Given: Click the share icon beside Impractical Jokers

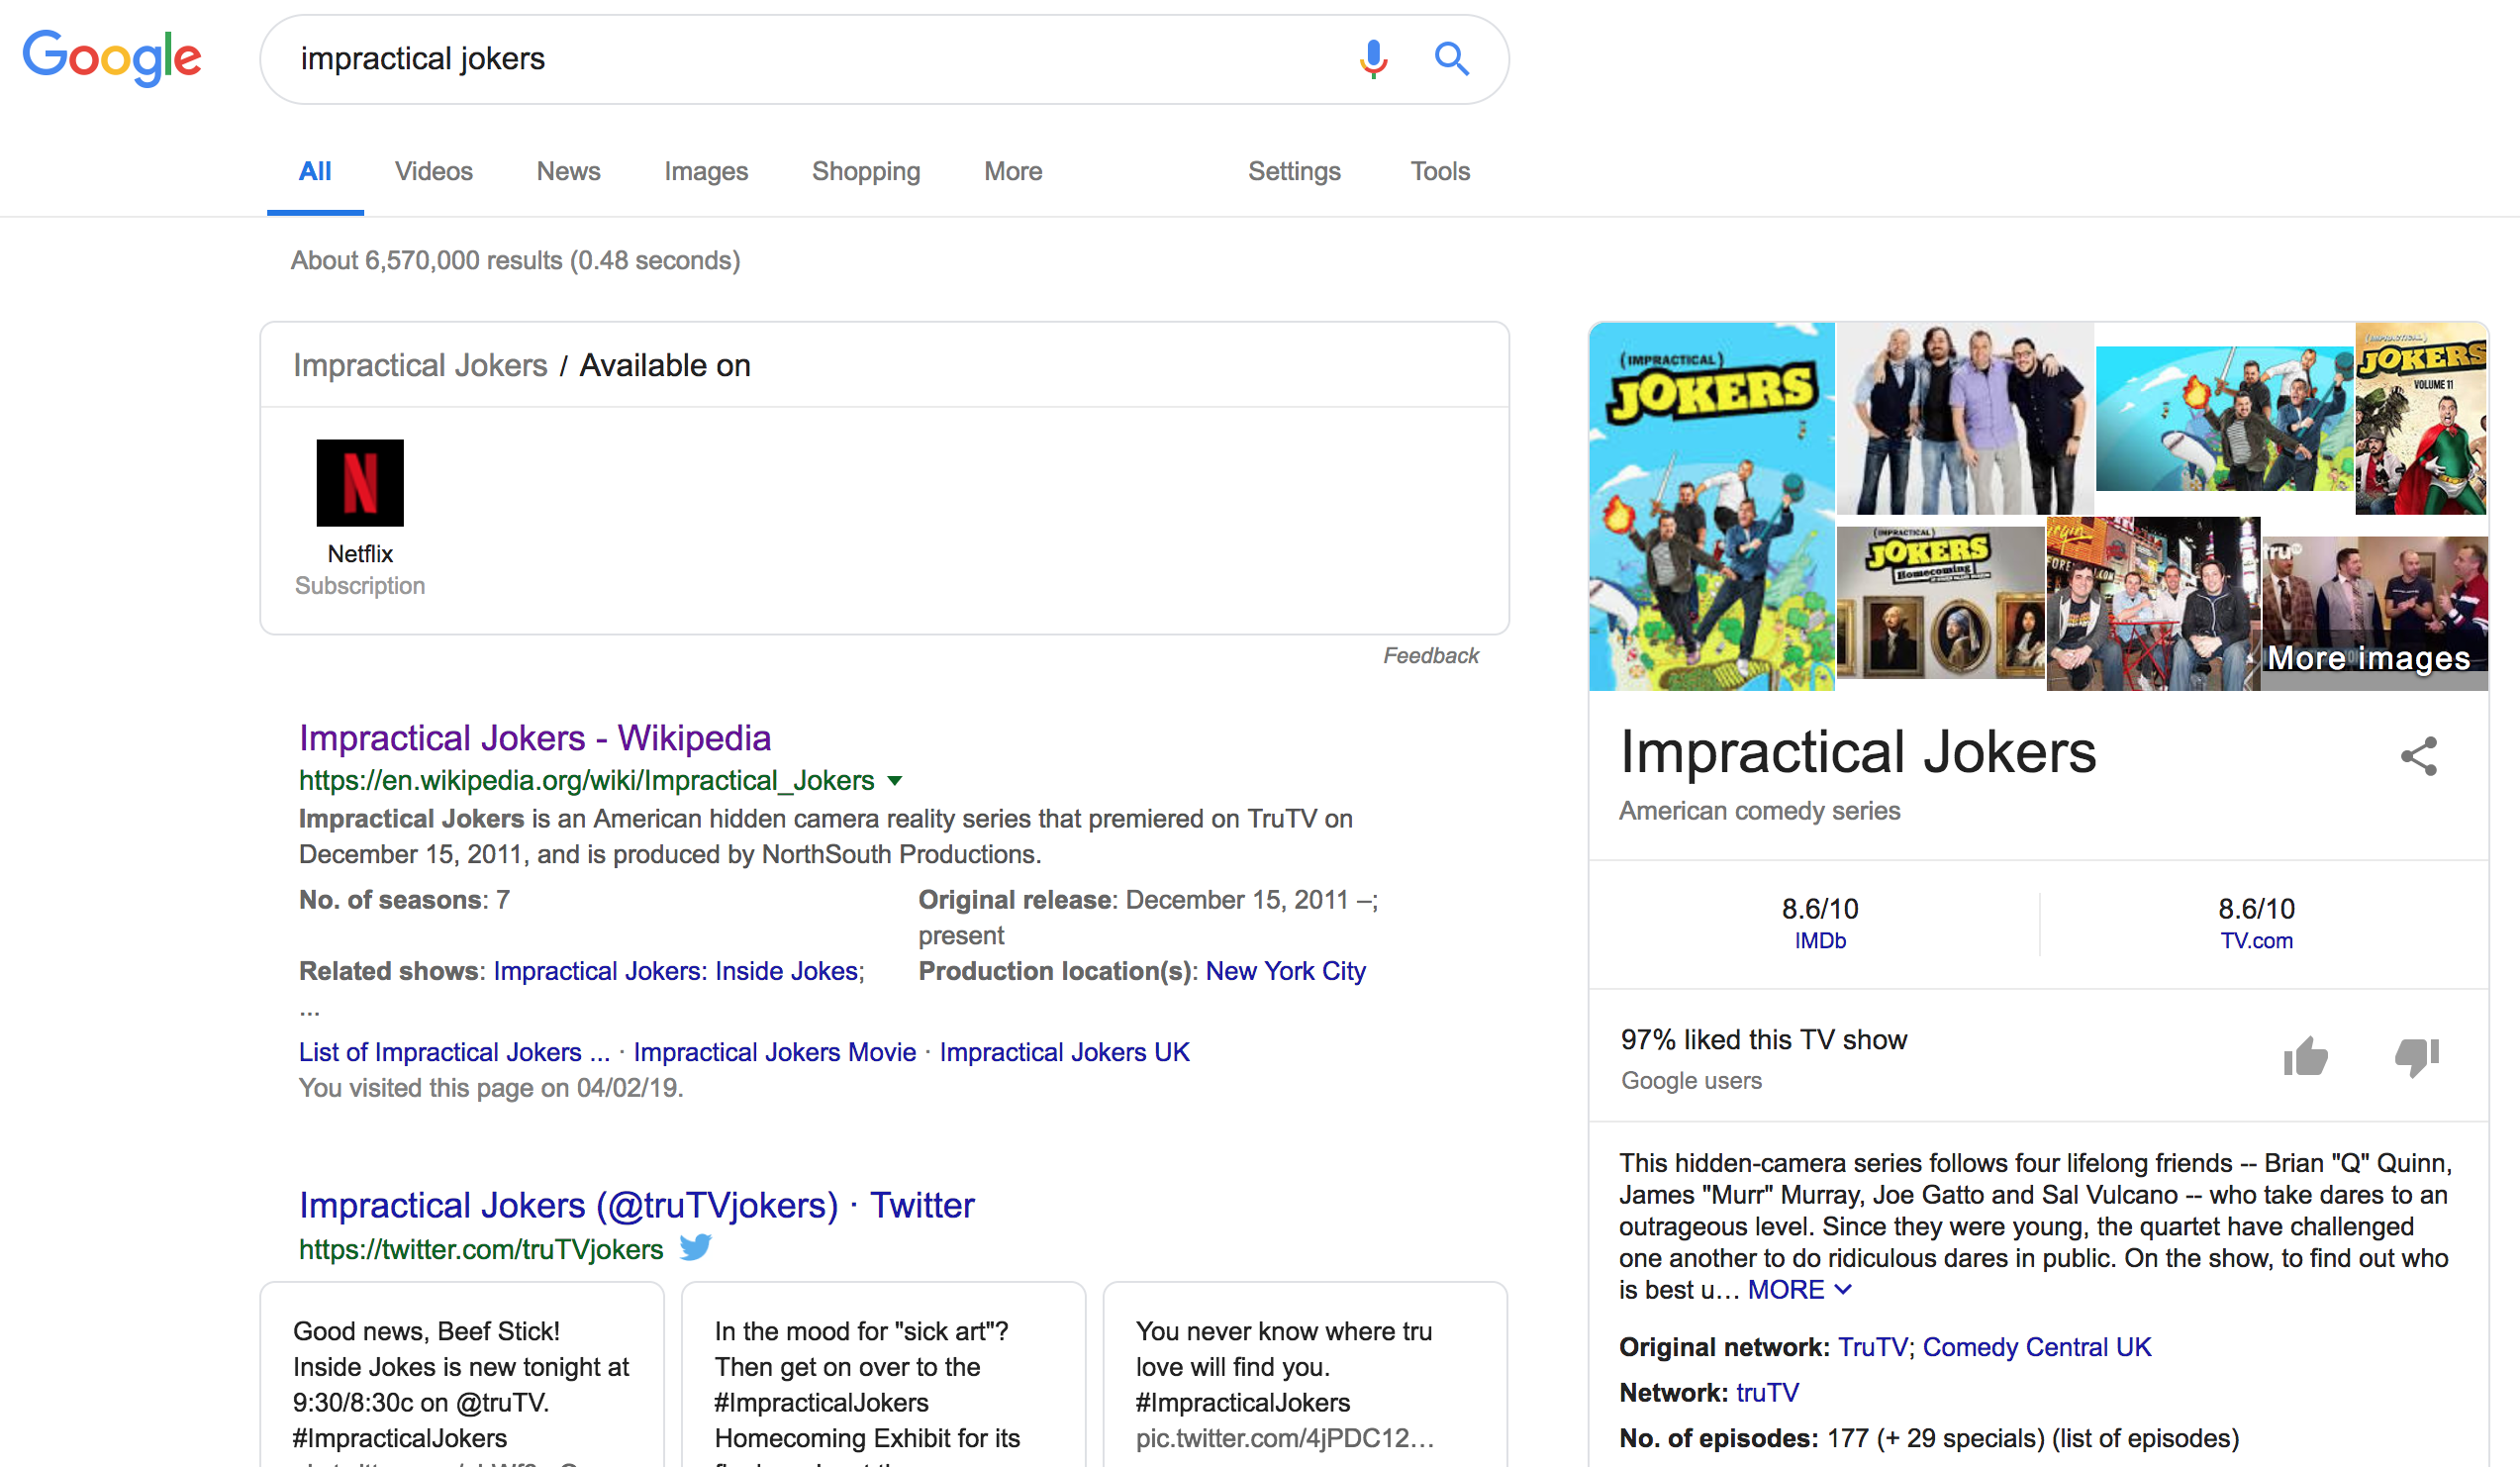Looking at the screenshot, I should 2418,756.
